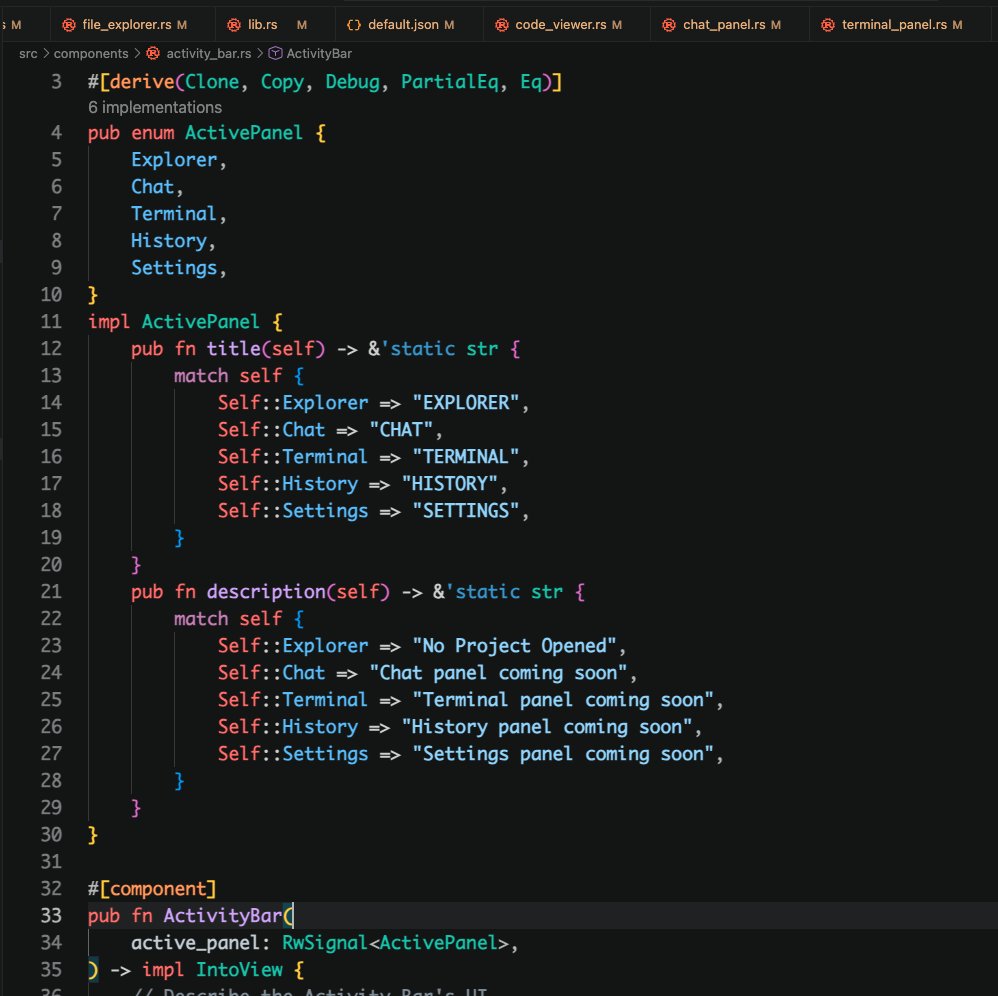The width and height of the screenshot is (998, 996).
Task: Click the "Chat panel coming soon" string
Action: 498,673
